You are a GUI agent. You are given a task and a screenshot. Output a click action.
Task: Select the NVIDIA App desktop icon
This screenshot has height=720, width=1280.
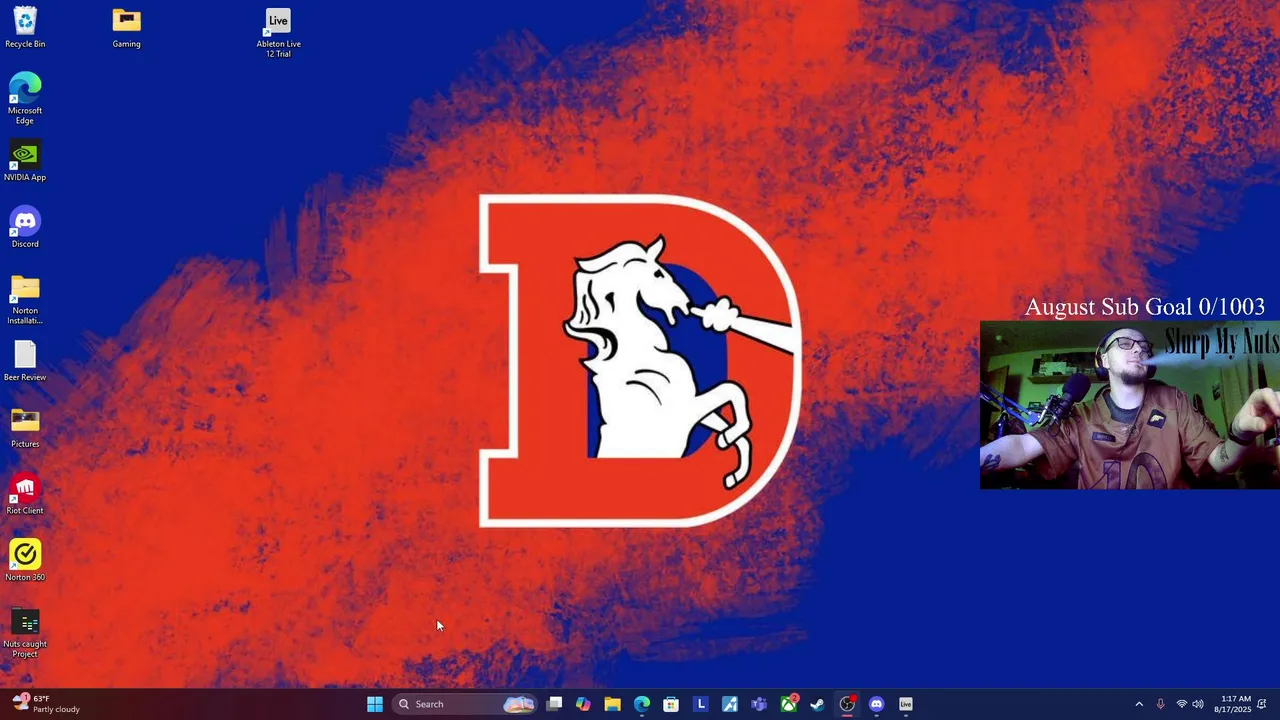25,161
